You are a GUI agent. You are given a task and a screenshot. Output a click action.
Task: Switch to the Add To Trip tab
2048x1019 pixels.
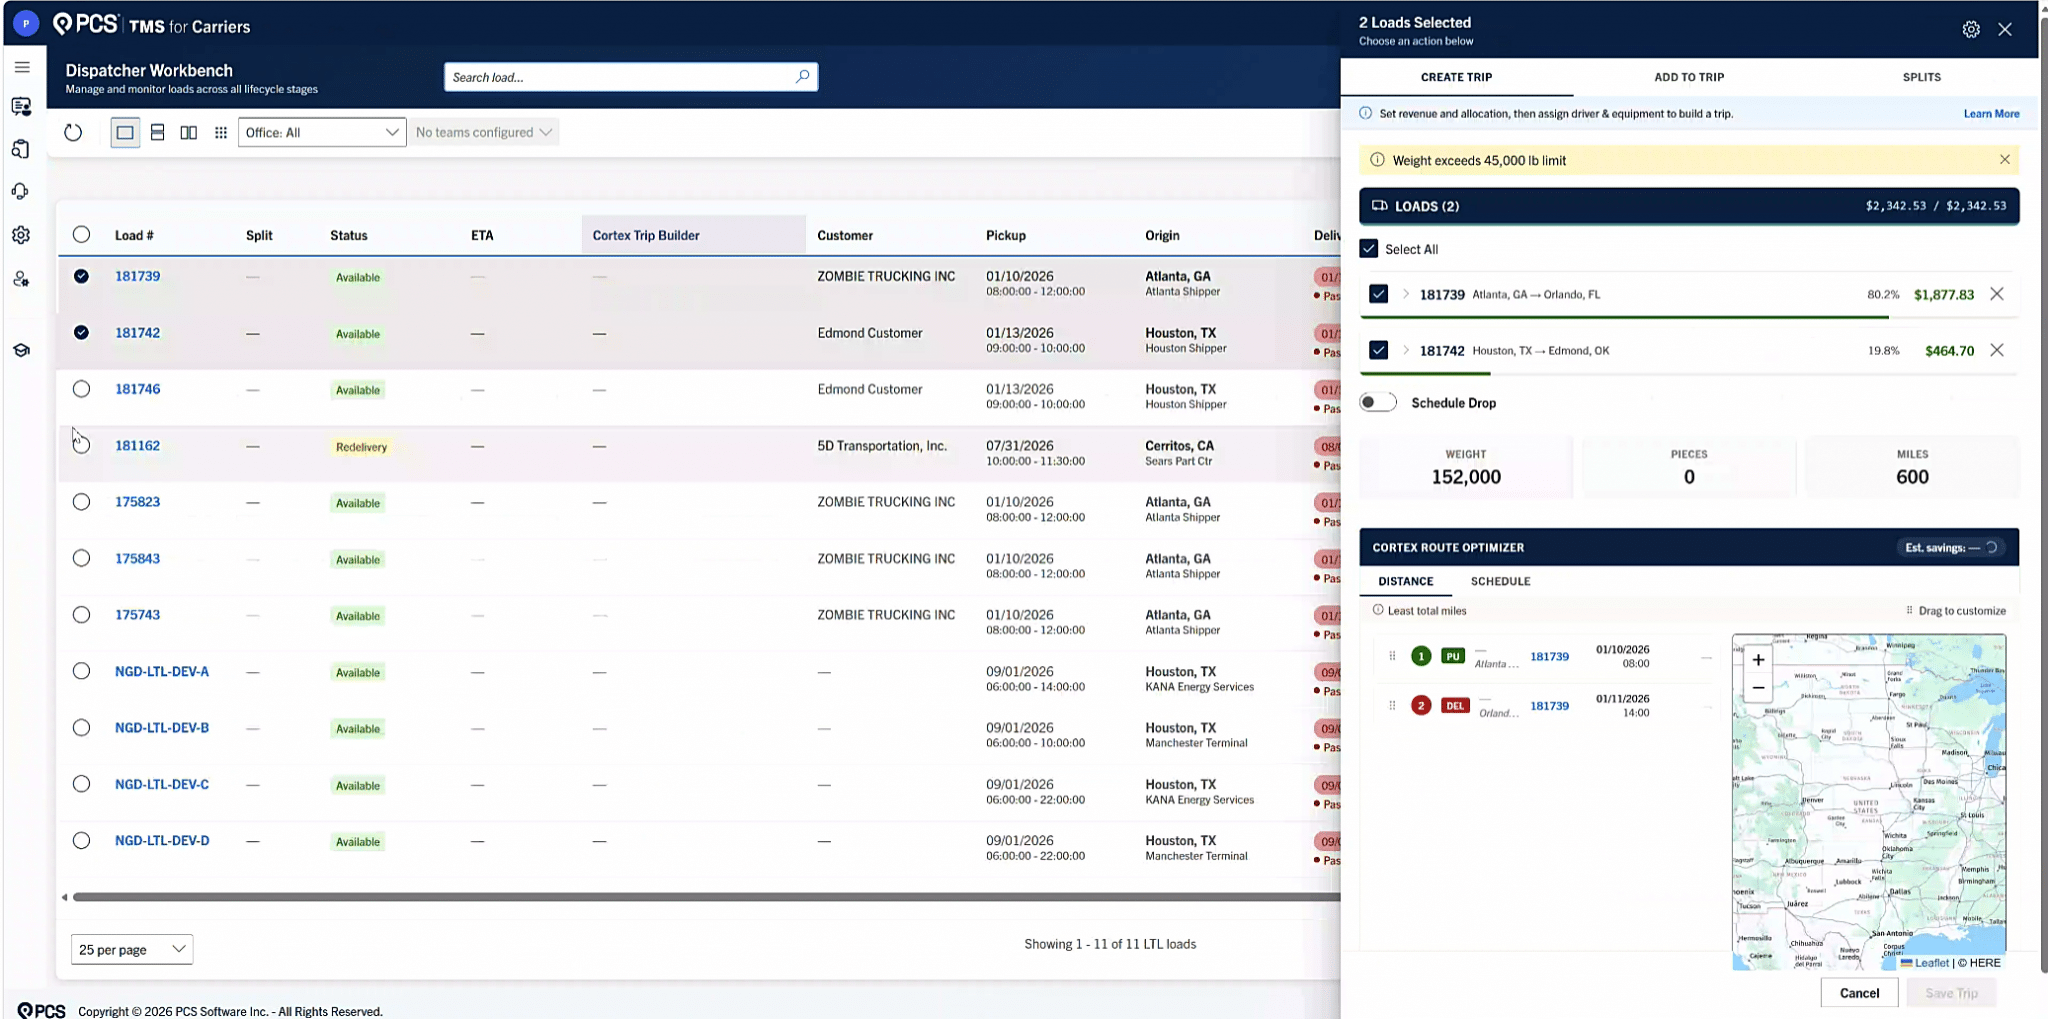(1689, 77)
